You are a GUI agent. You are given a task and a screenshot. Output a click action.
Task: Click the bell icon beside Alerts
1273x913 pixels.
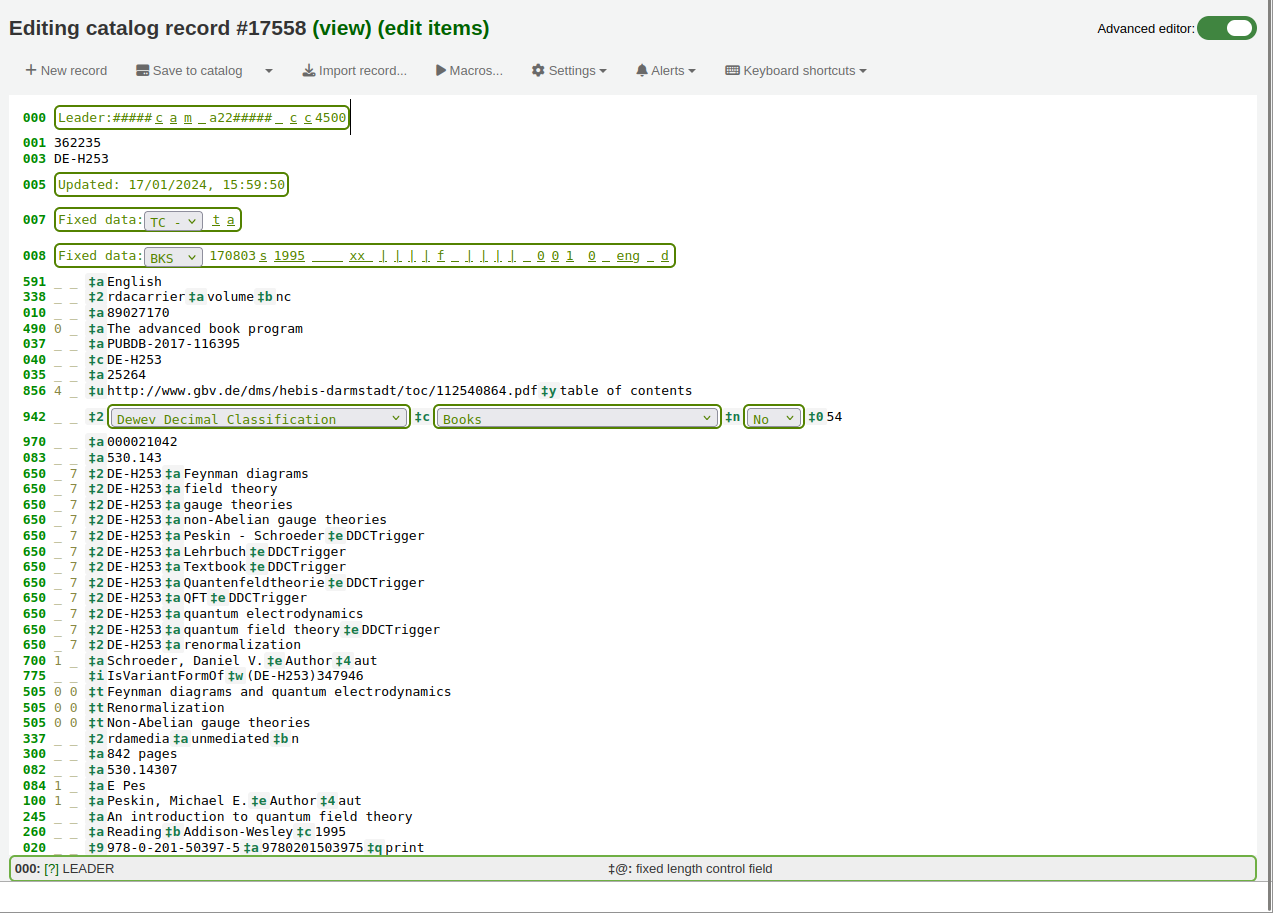[x=642, y=70]
